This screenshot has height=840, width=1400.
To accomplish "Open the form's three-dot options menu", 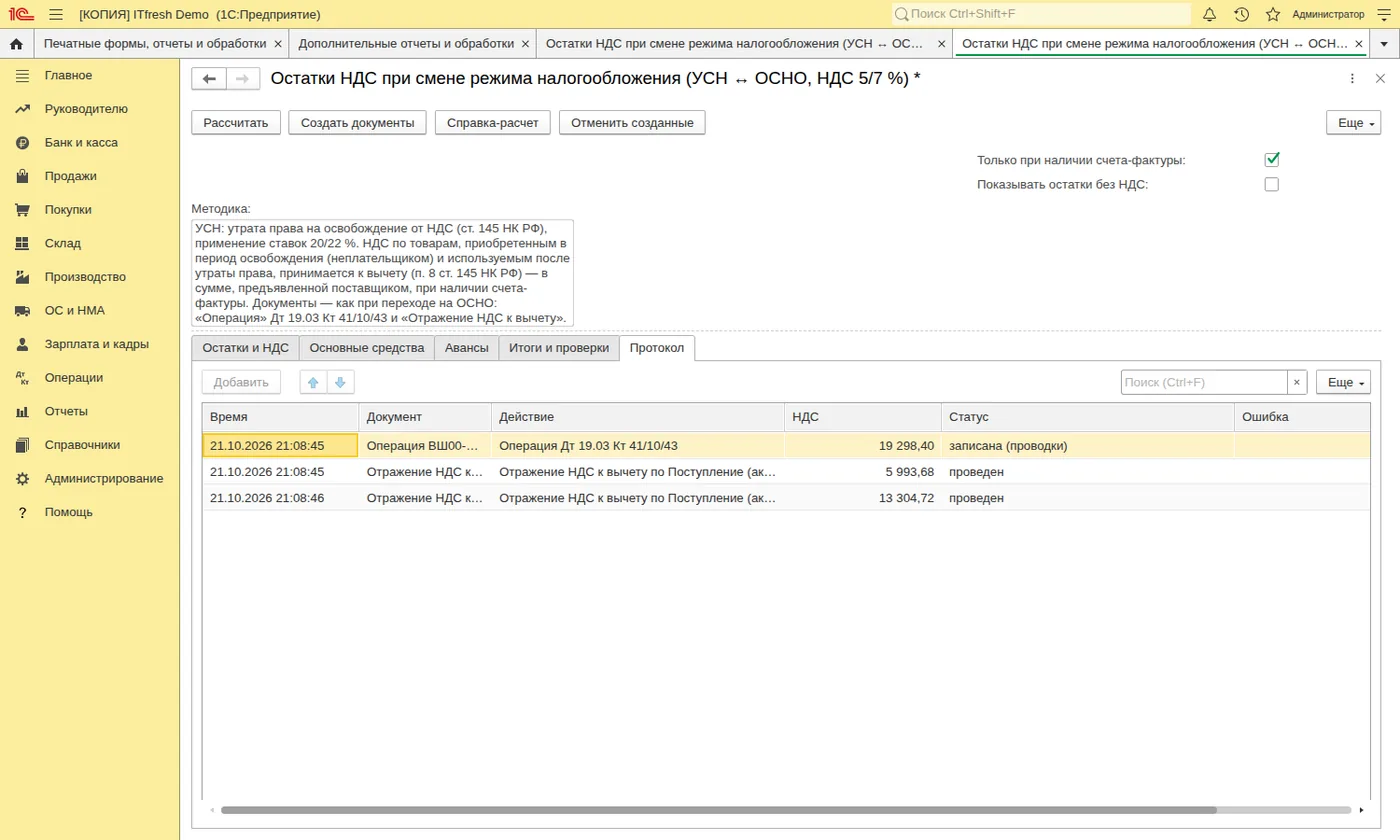I will click(1352, 79).
